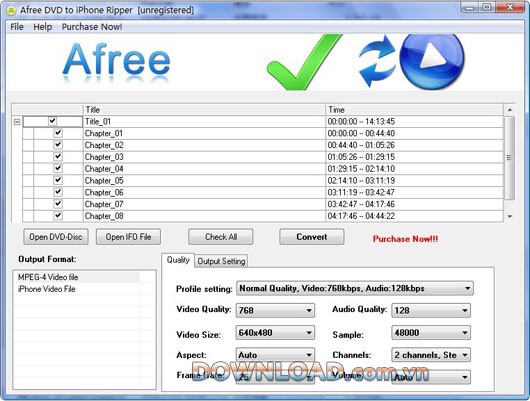The height and width of the screenshot is (401, 530).
Task: Toggle the Chapter_03 checkbox
Action: click(x=58, y=157)
